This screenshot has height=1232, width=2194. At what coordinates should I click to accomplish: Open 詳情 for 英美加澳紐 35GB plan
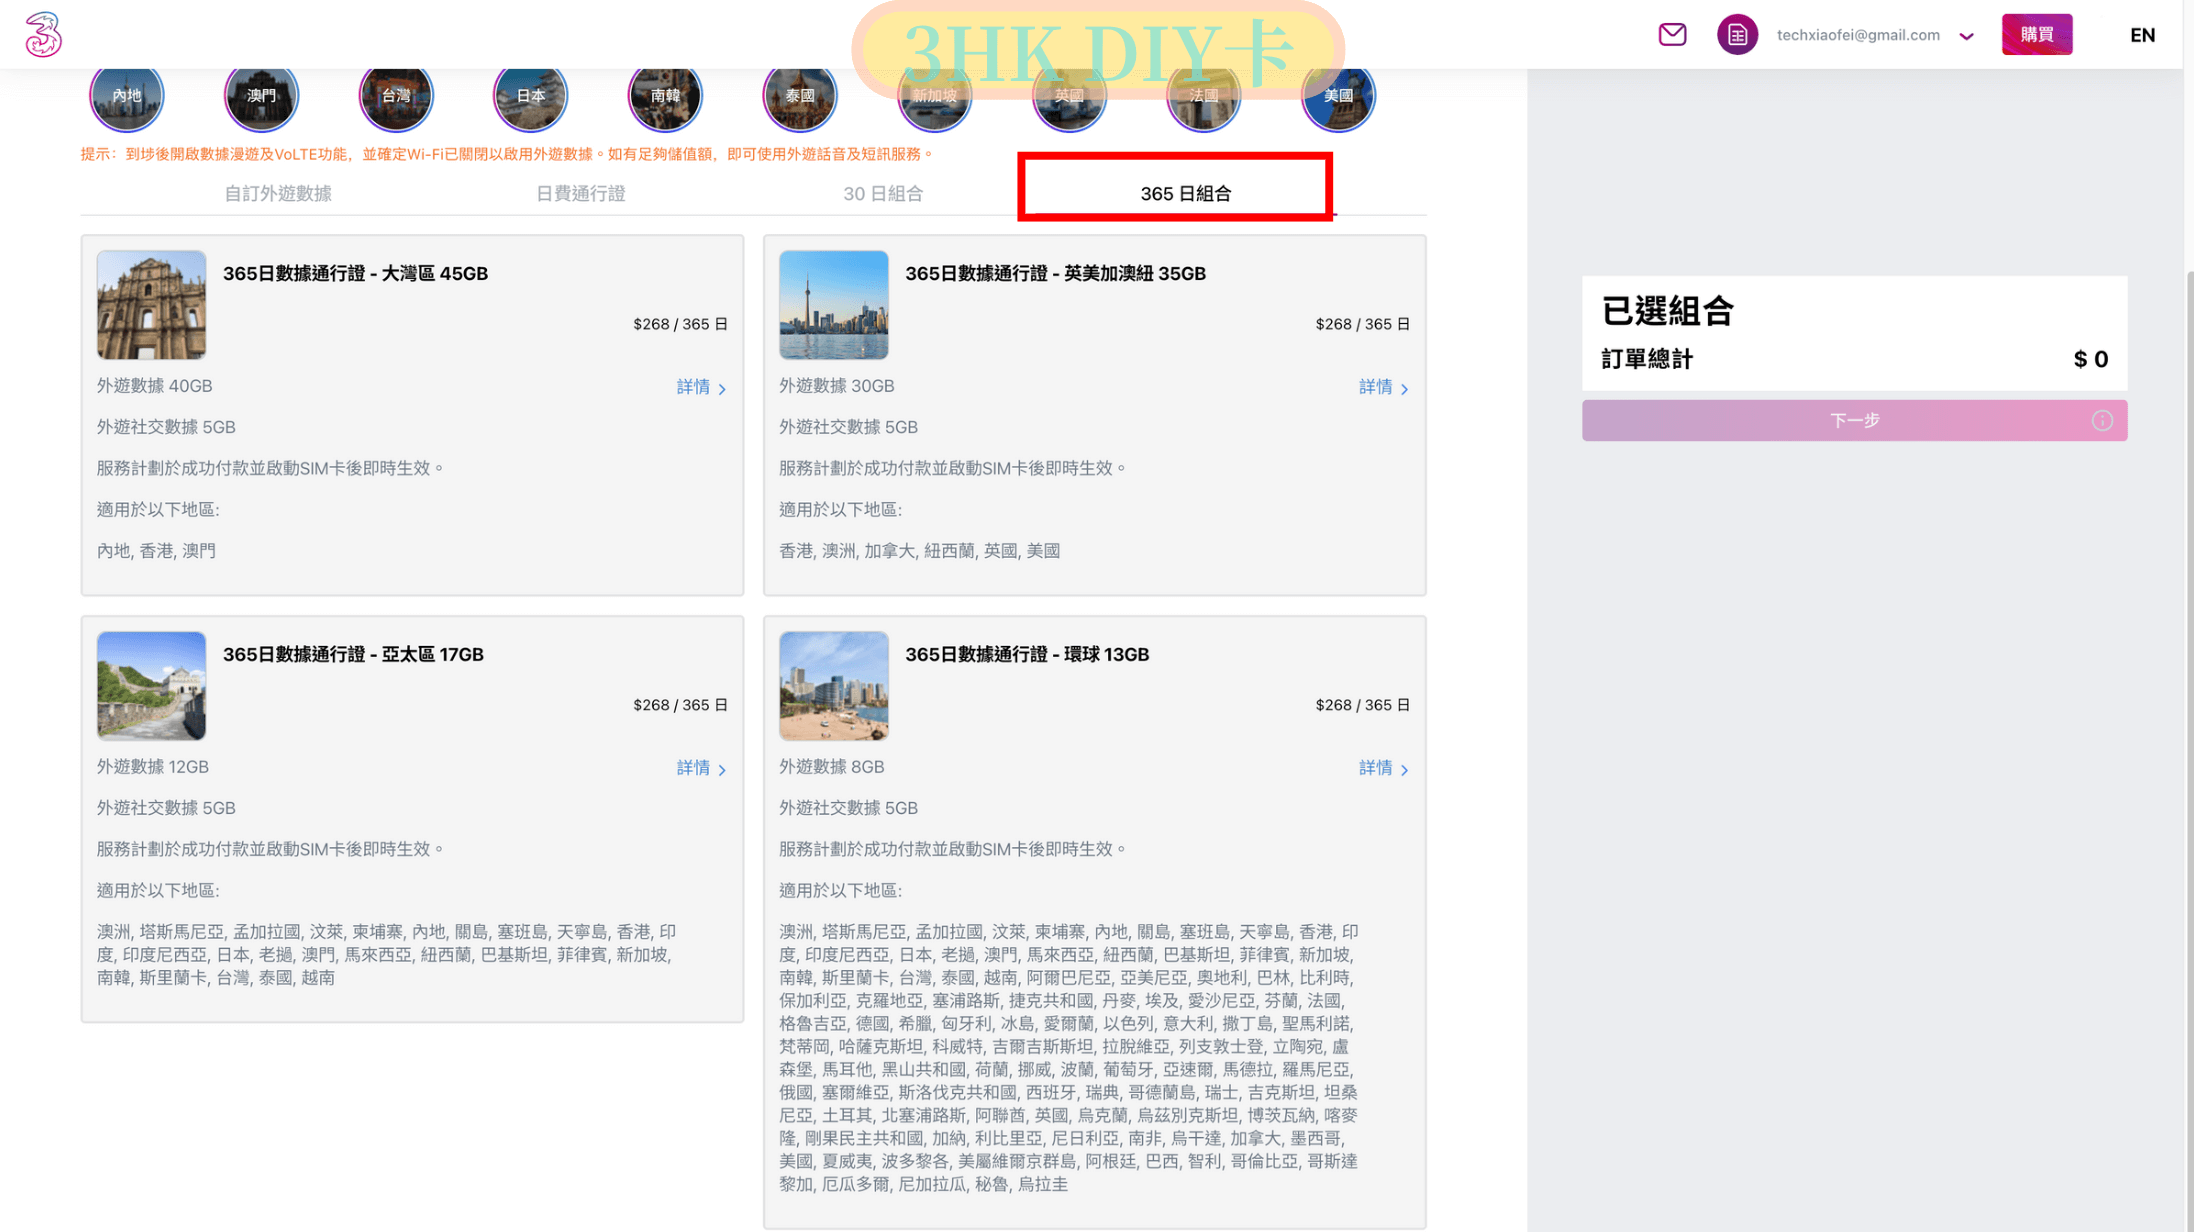pos(1383,387)
